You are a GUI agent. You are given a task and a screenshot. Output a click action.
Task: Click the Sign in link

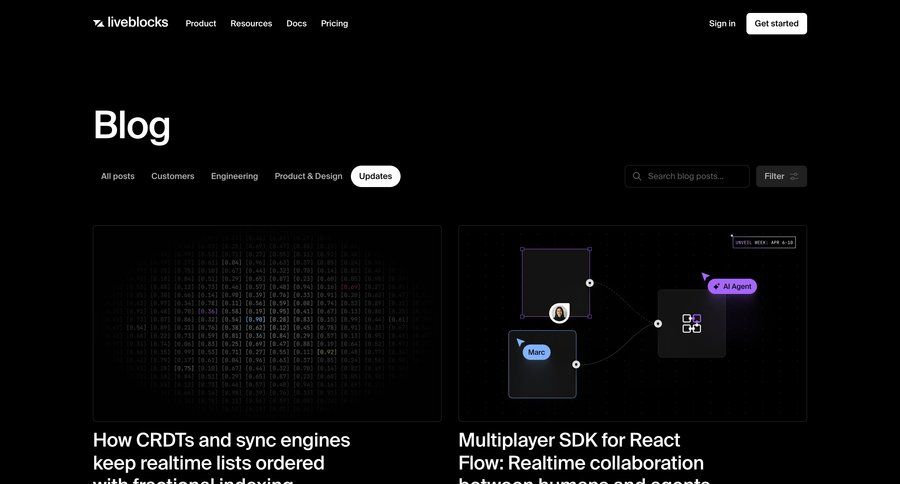click(721, 24)
